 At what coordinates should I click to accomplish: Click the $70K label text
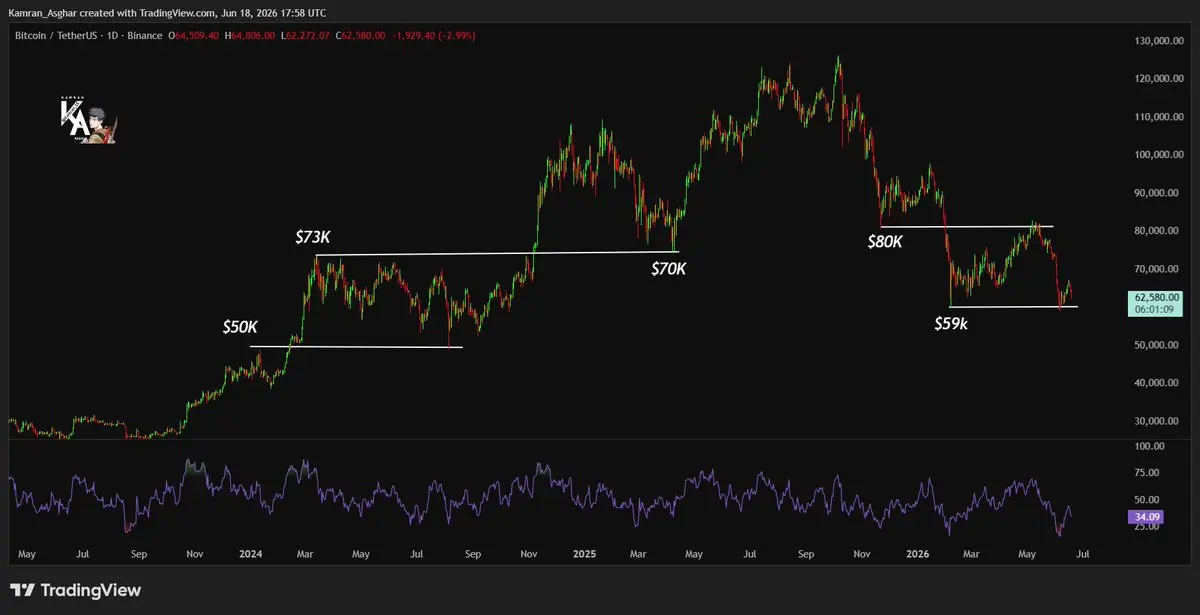coord(668,268)
